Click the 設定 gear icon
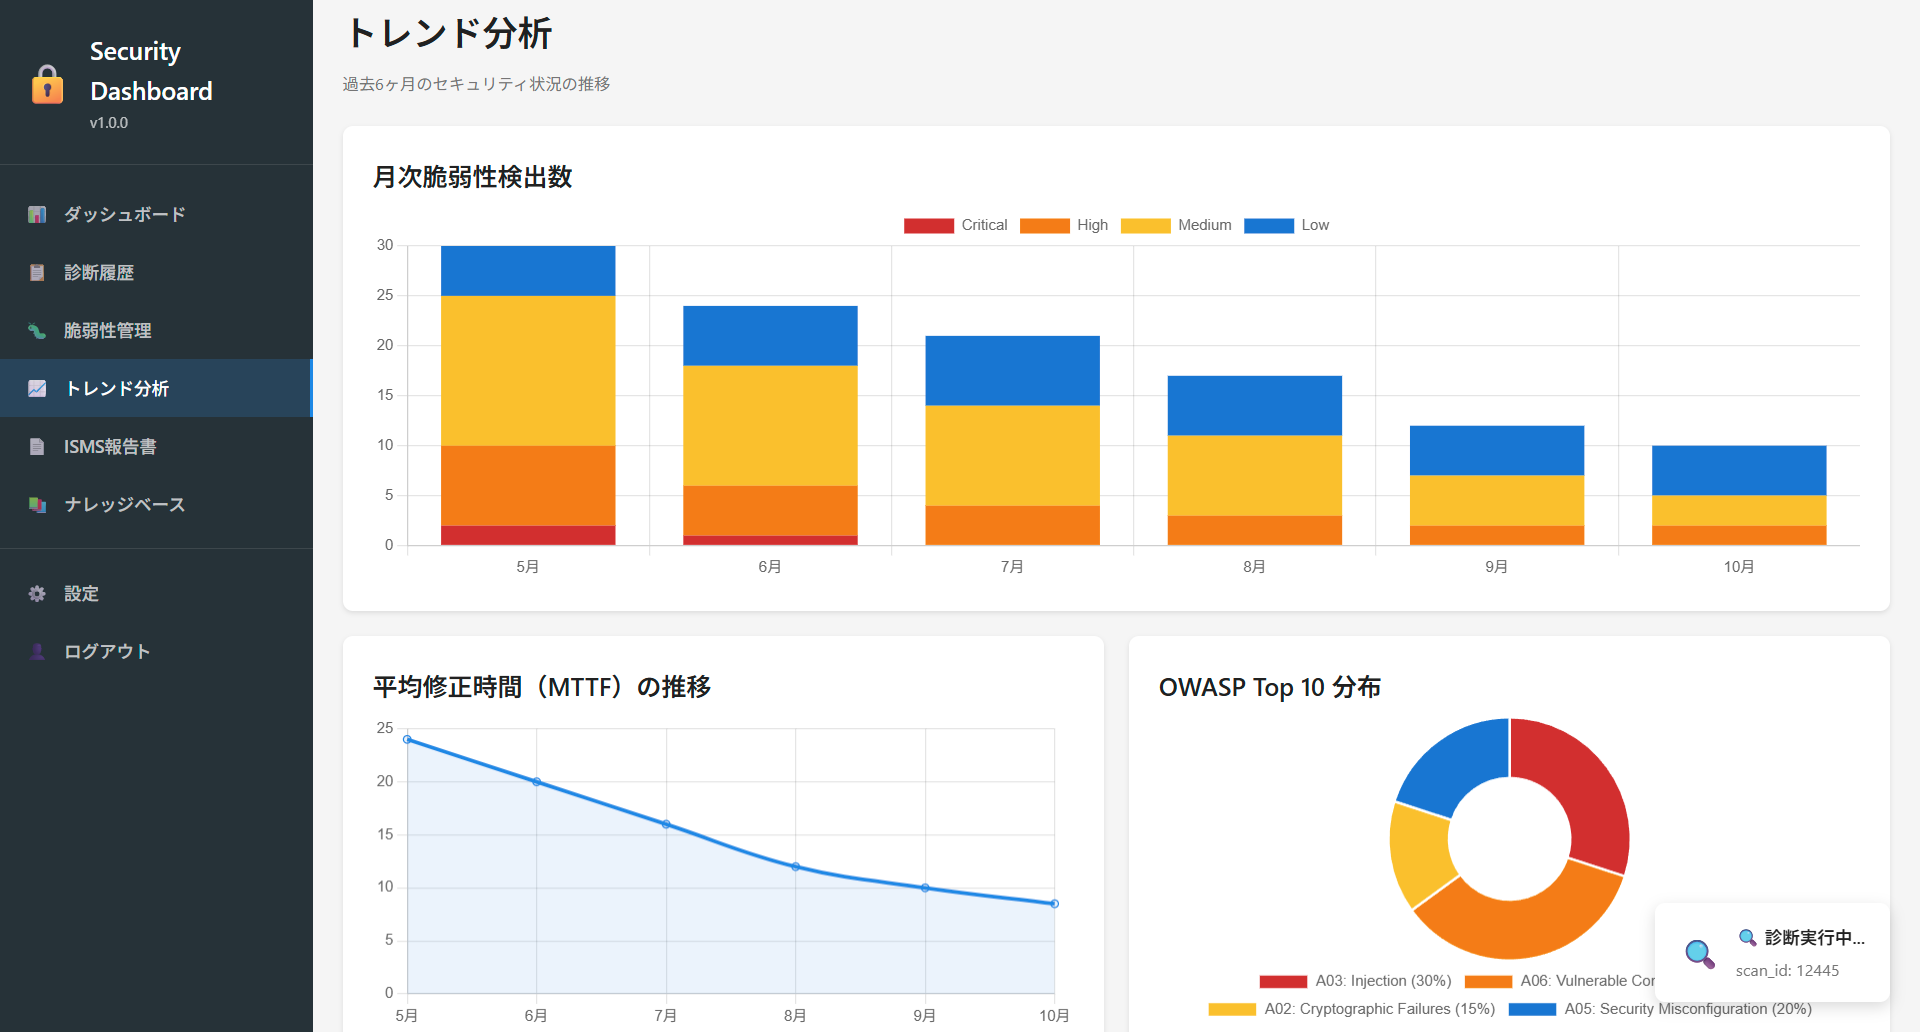The height and width of the screenshot is (1032, 1920). click(x=37, y=594)
